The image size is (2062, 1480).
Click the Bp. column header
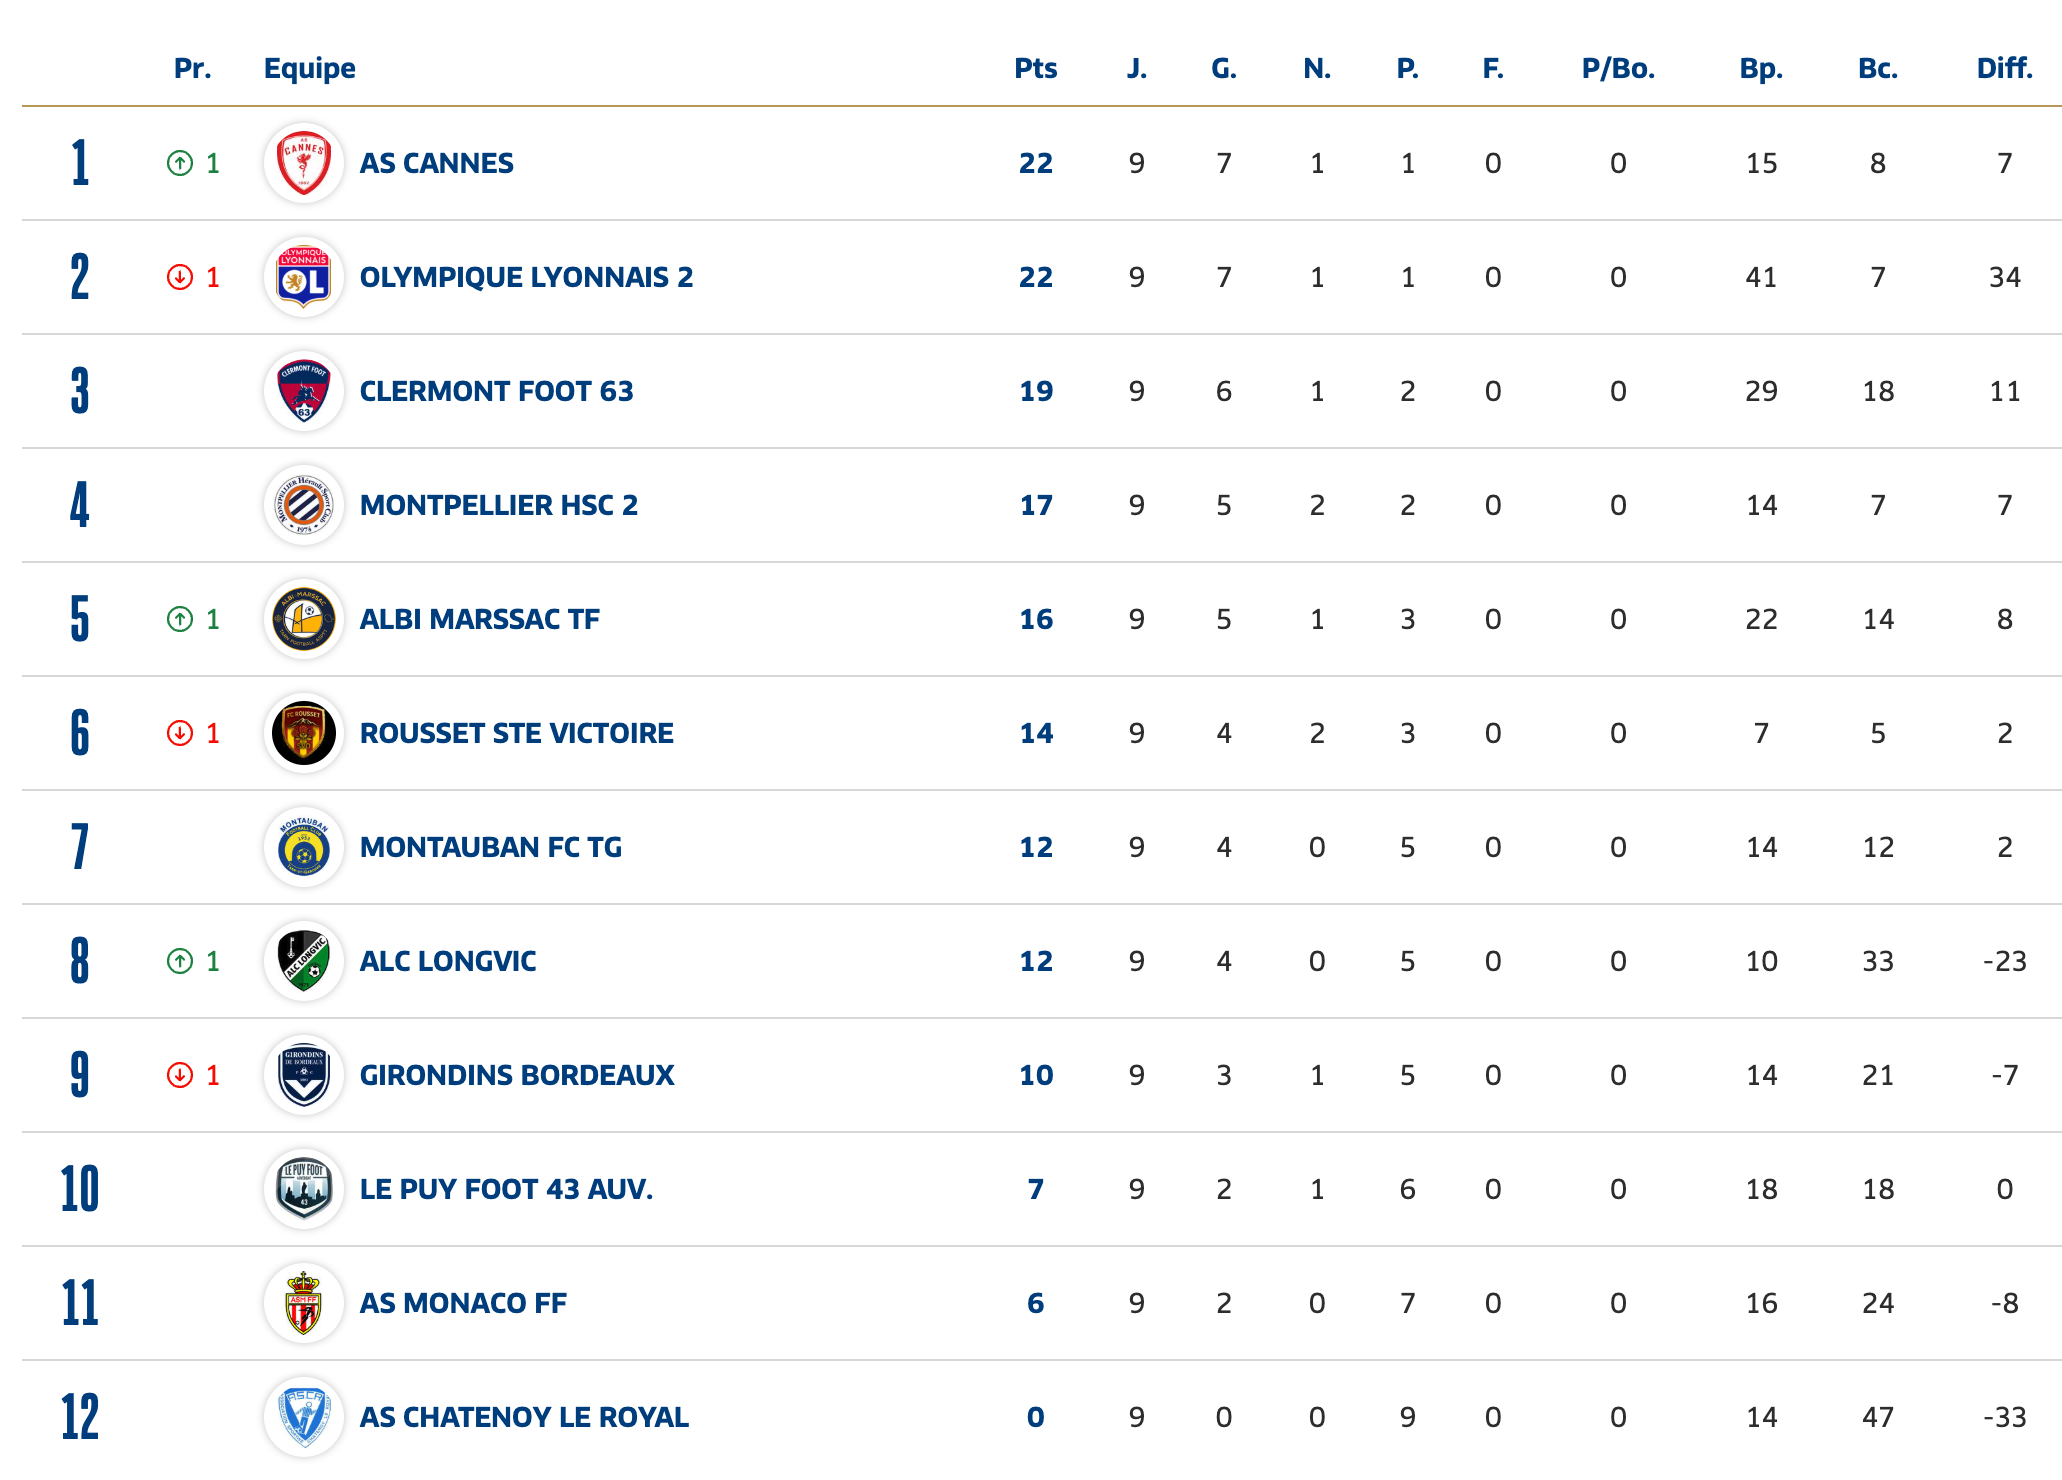click(x=1760, y=68)
